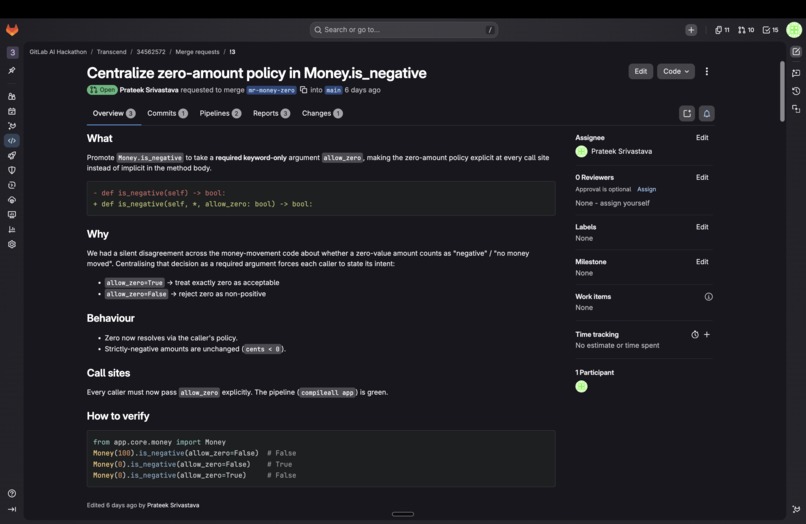Edit the Milestone field
The width and height of the screenshot is (806, 524).
tap(702, 262)
